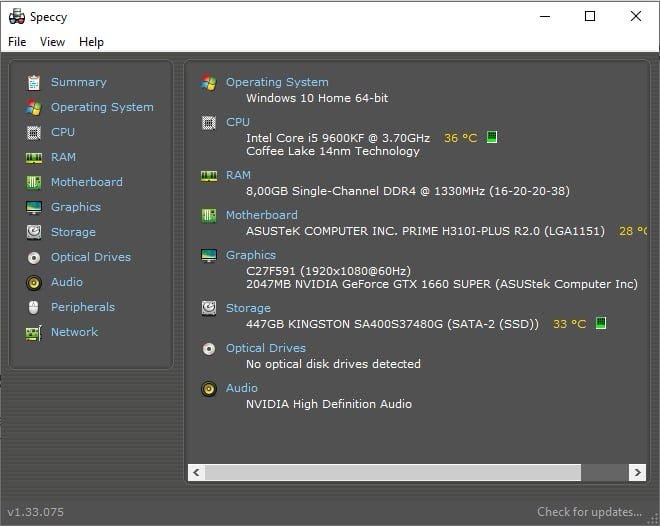Click the Storage heading in main panel

pyautogui.click(x=248, y=308)
